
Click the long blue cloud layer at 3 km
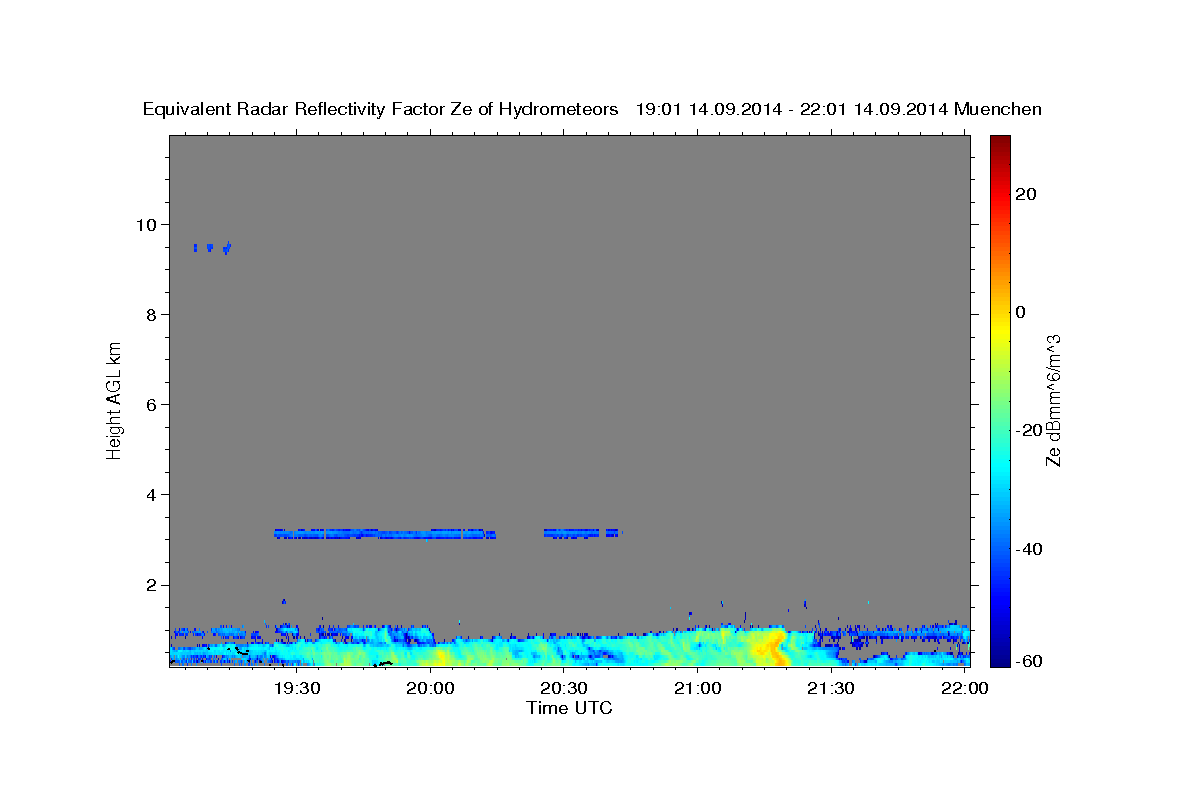pos(385,534)
